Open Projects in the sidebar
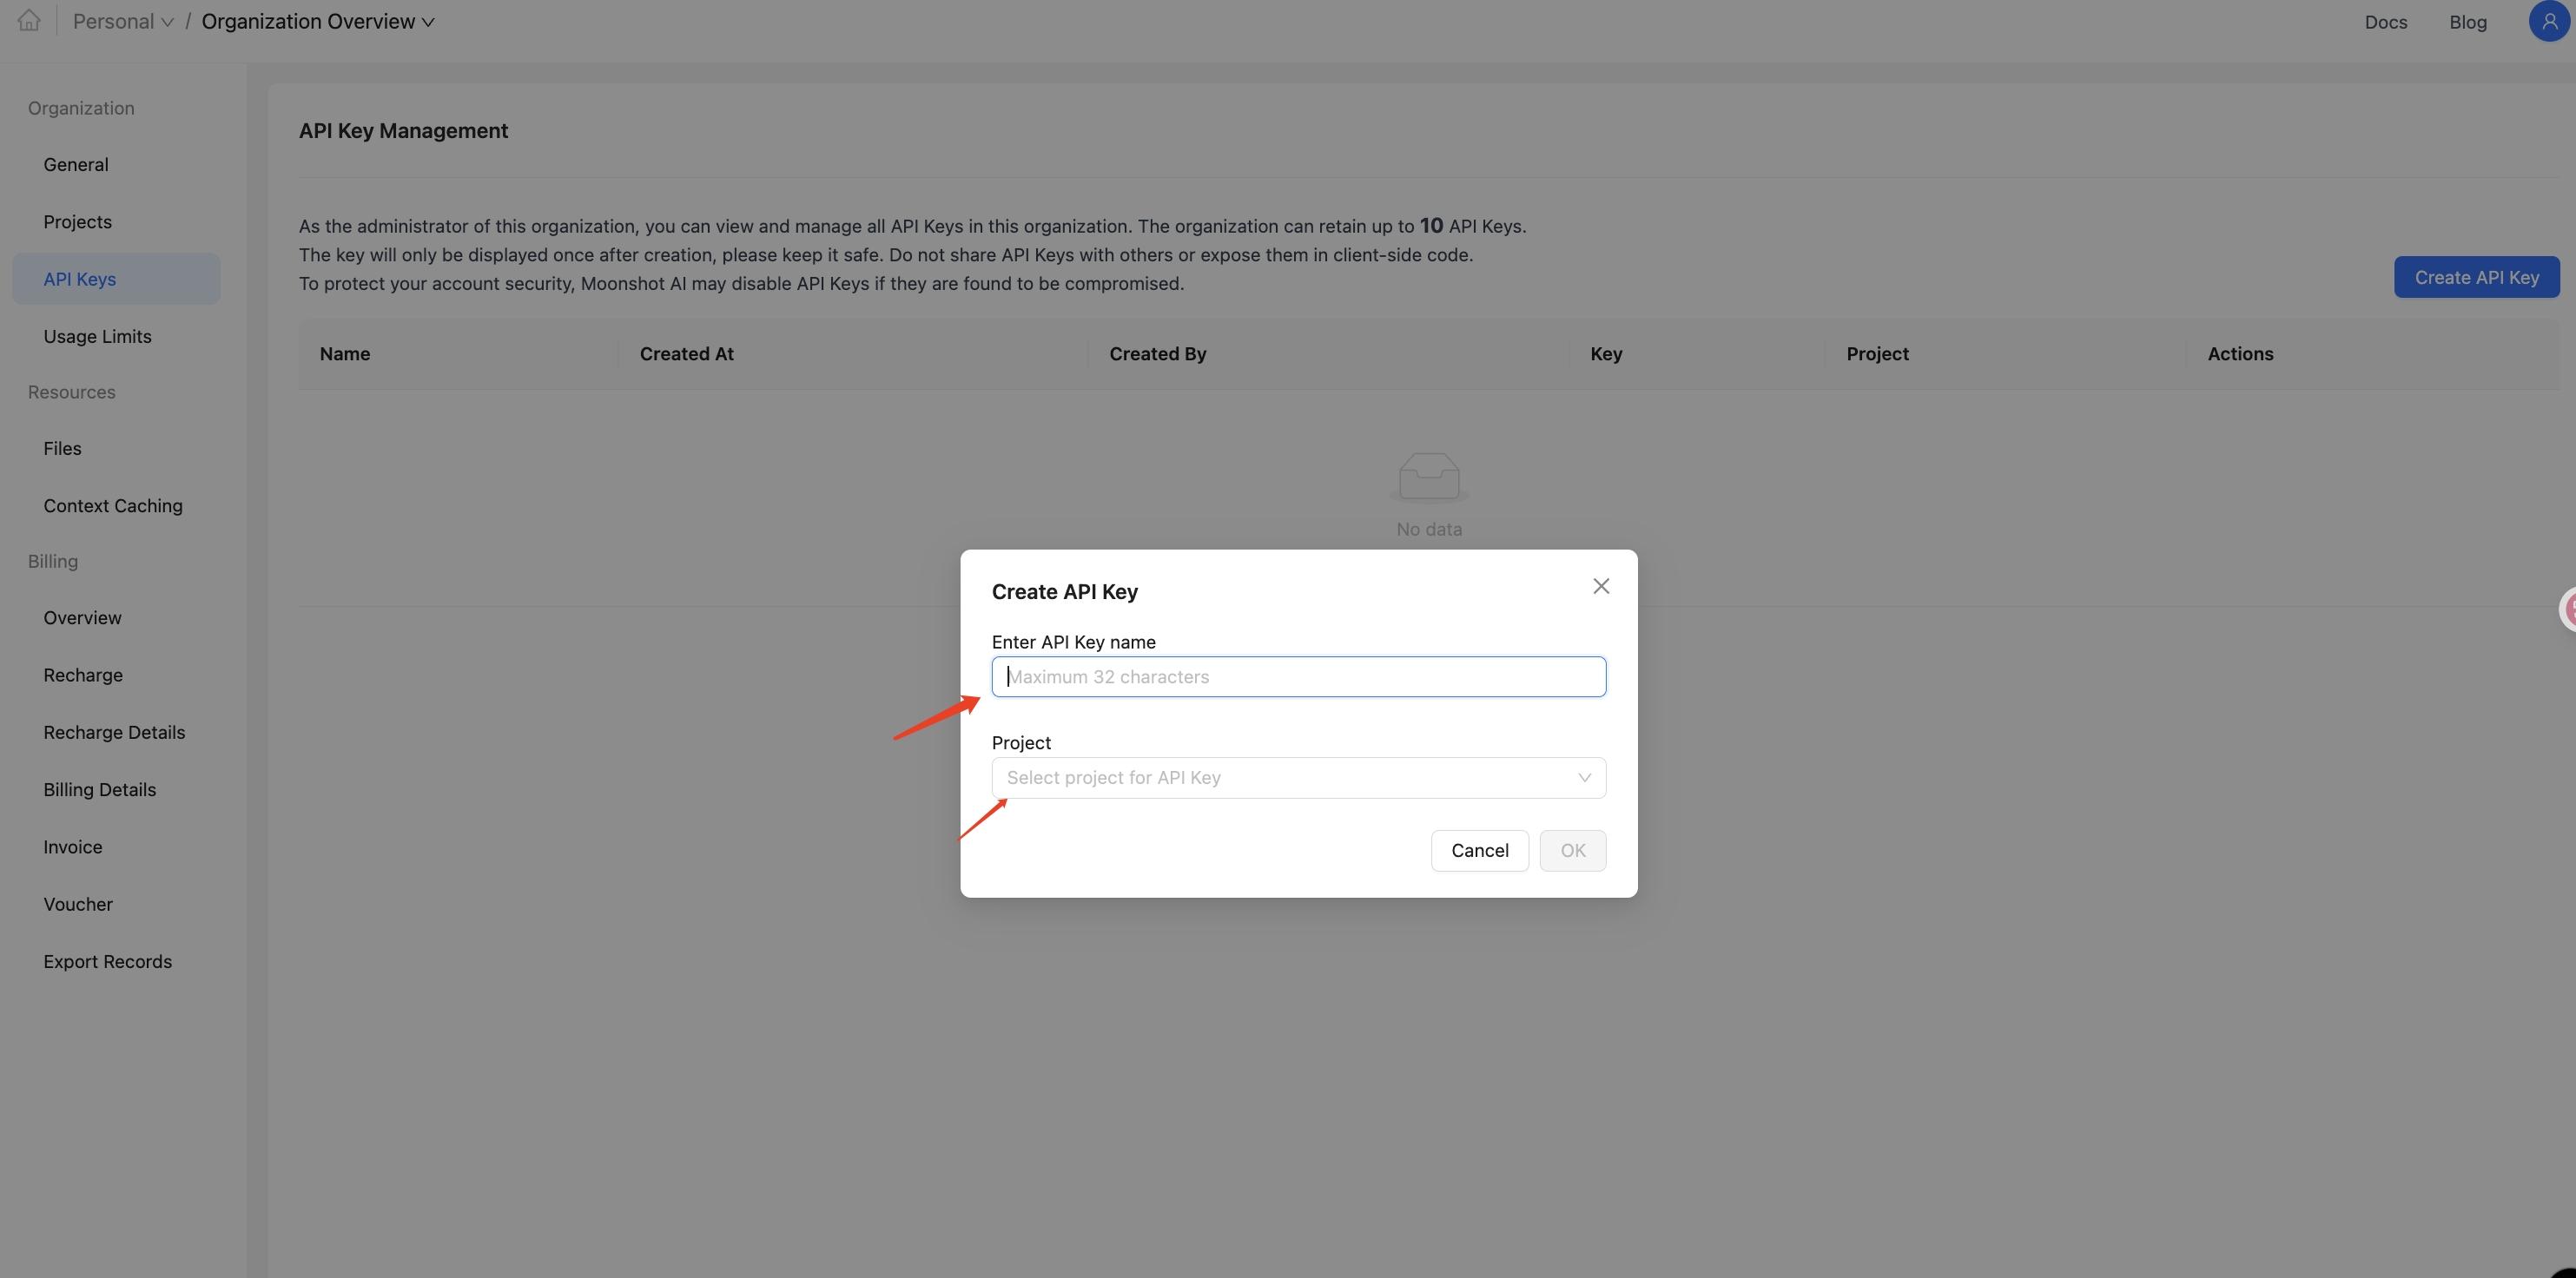Viewport: 2576px width, 1278px height. coord(77,222)
